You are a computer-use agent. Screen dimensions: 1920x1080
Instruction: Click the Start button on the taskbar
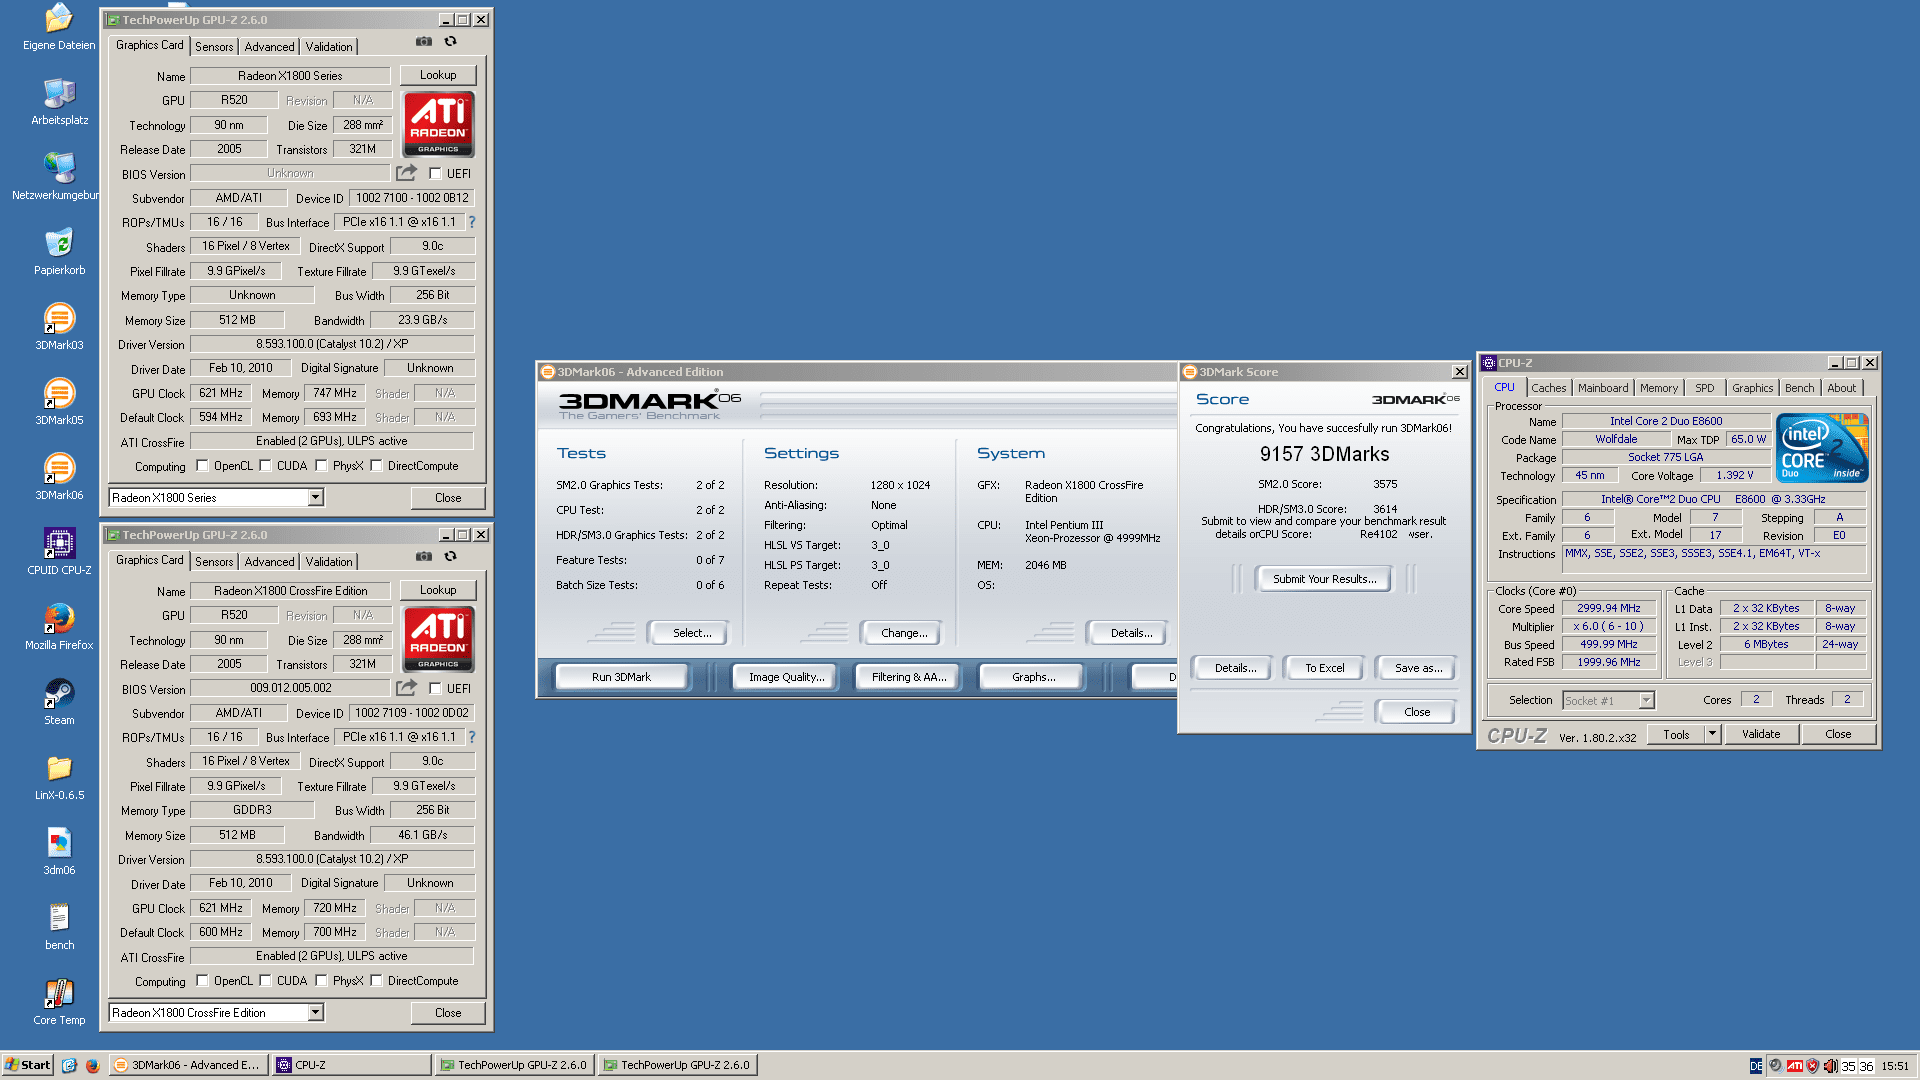27,1065
